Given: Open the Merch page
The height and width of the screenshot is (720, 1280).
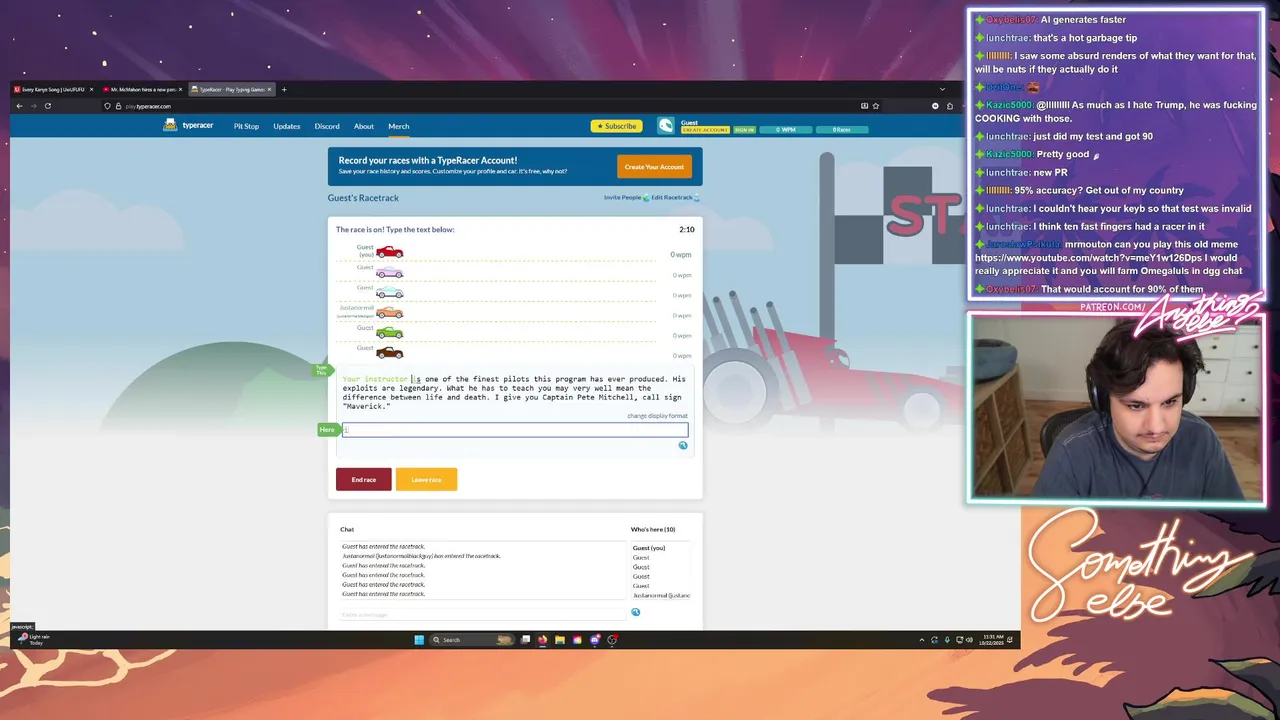Looking at the screenshot, I should pos(398,126).
